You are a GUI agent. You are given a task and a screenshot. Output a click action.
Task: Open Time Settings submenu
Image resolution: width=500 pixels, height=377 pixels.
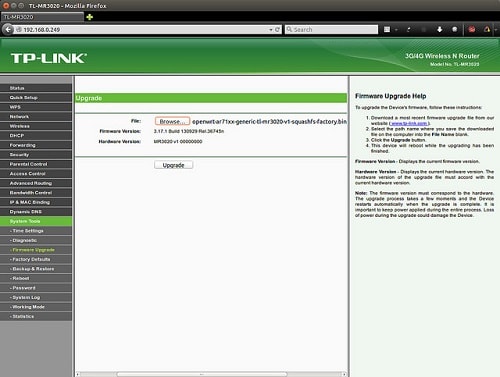point(36,231)
